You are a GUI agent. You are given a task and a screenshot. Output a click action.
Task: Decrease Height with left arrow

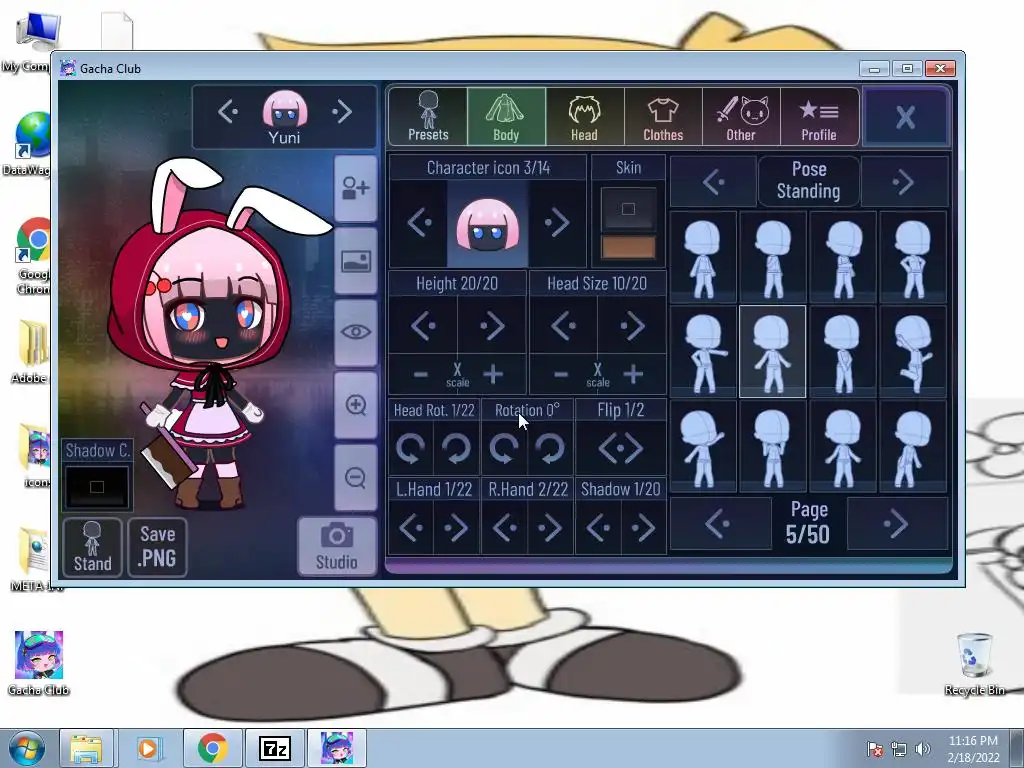pyautogui.click(x=423, y=325)
